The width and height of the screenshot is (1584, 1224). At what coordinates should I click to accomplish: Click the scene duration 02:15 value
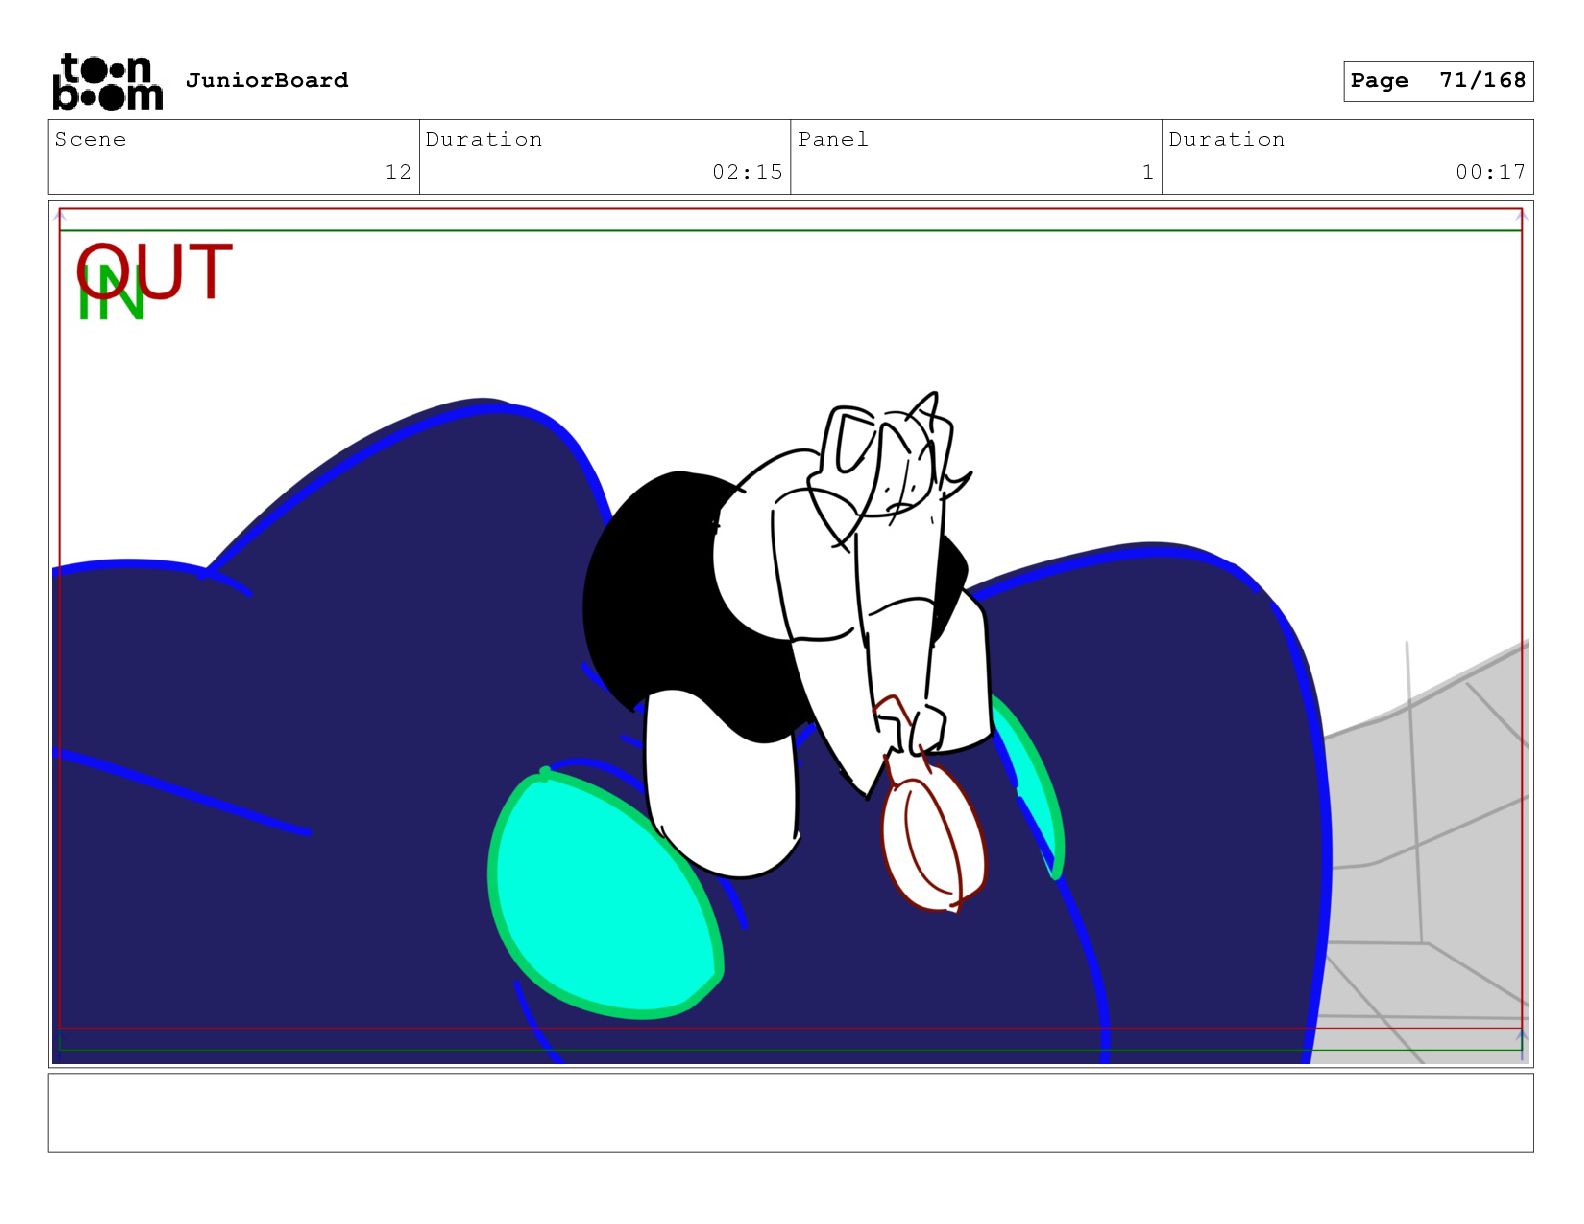(x=747, y=172)
